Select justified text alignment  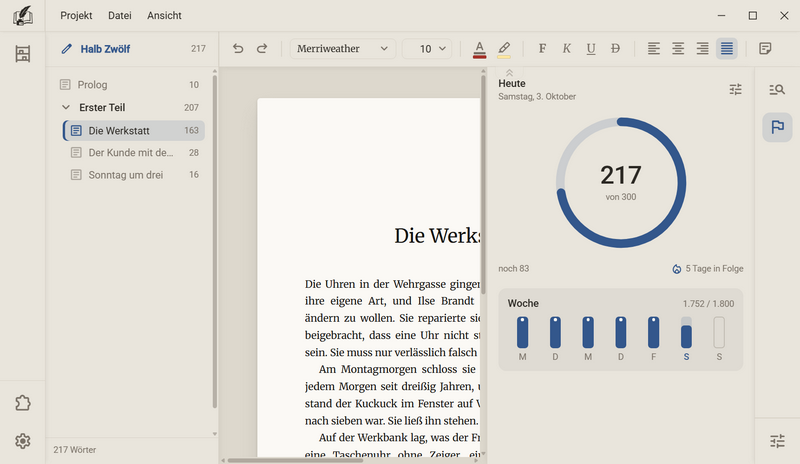tap(727, 48)
